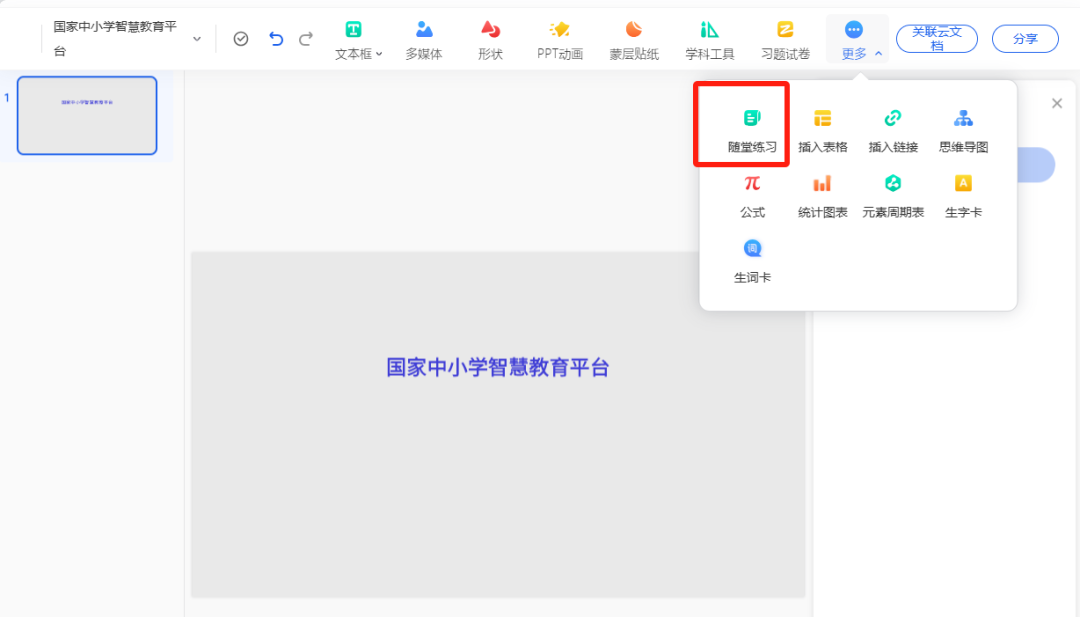The height and width of the screenshot is (617, 1080).
Task: Open the 统计图表 chart tool
Action: (x=822, y=196)
